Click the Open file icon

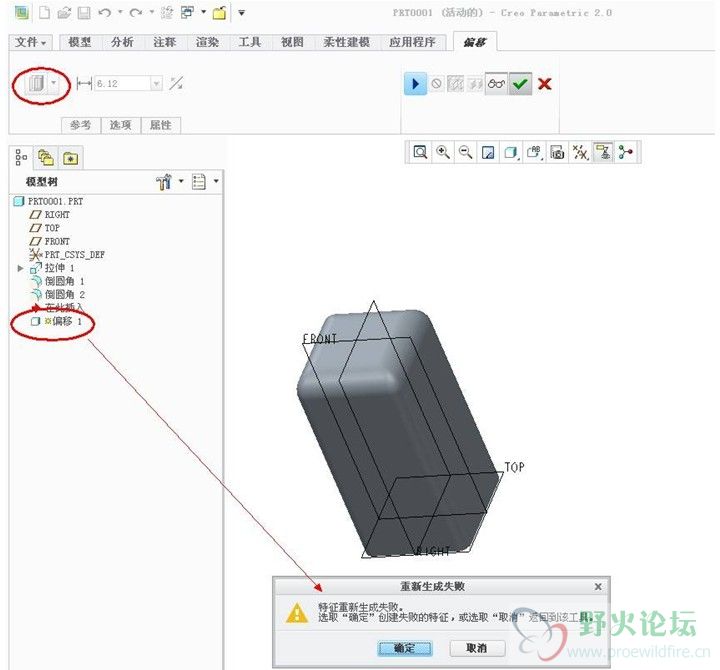pyautogui.click(x=64, y=13)
